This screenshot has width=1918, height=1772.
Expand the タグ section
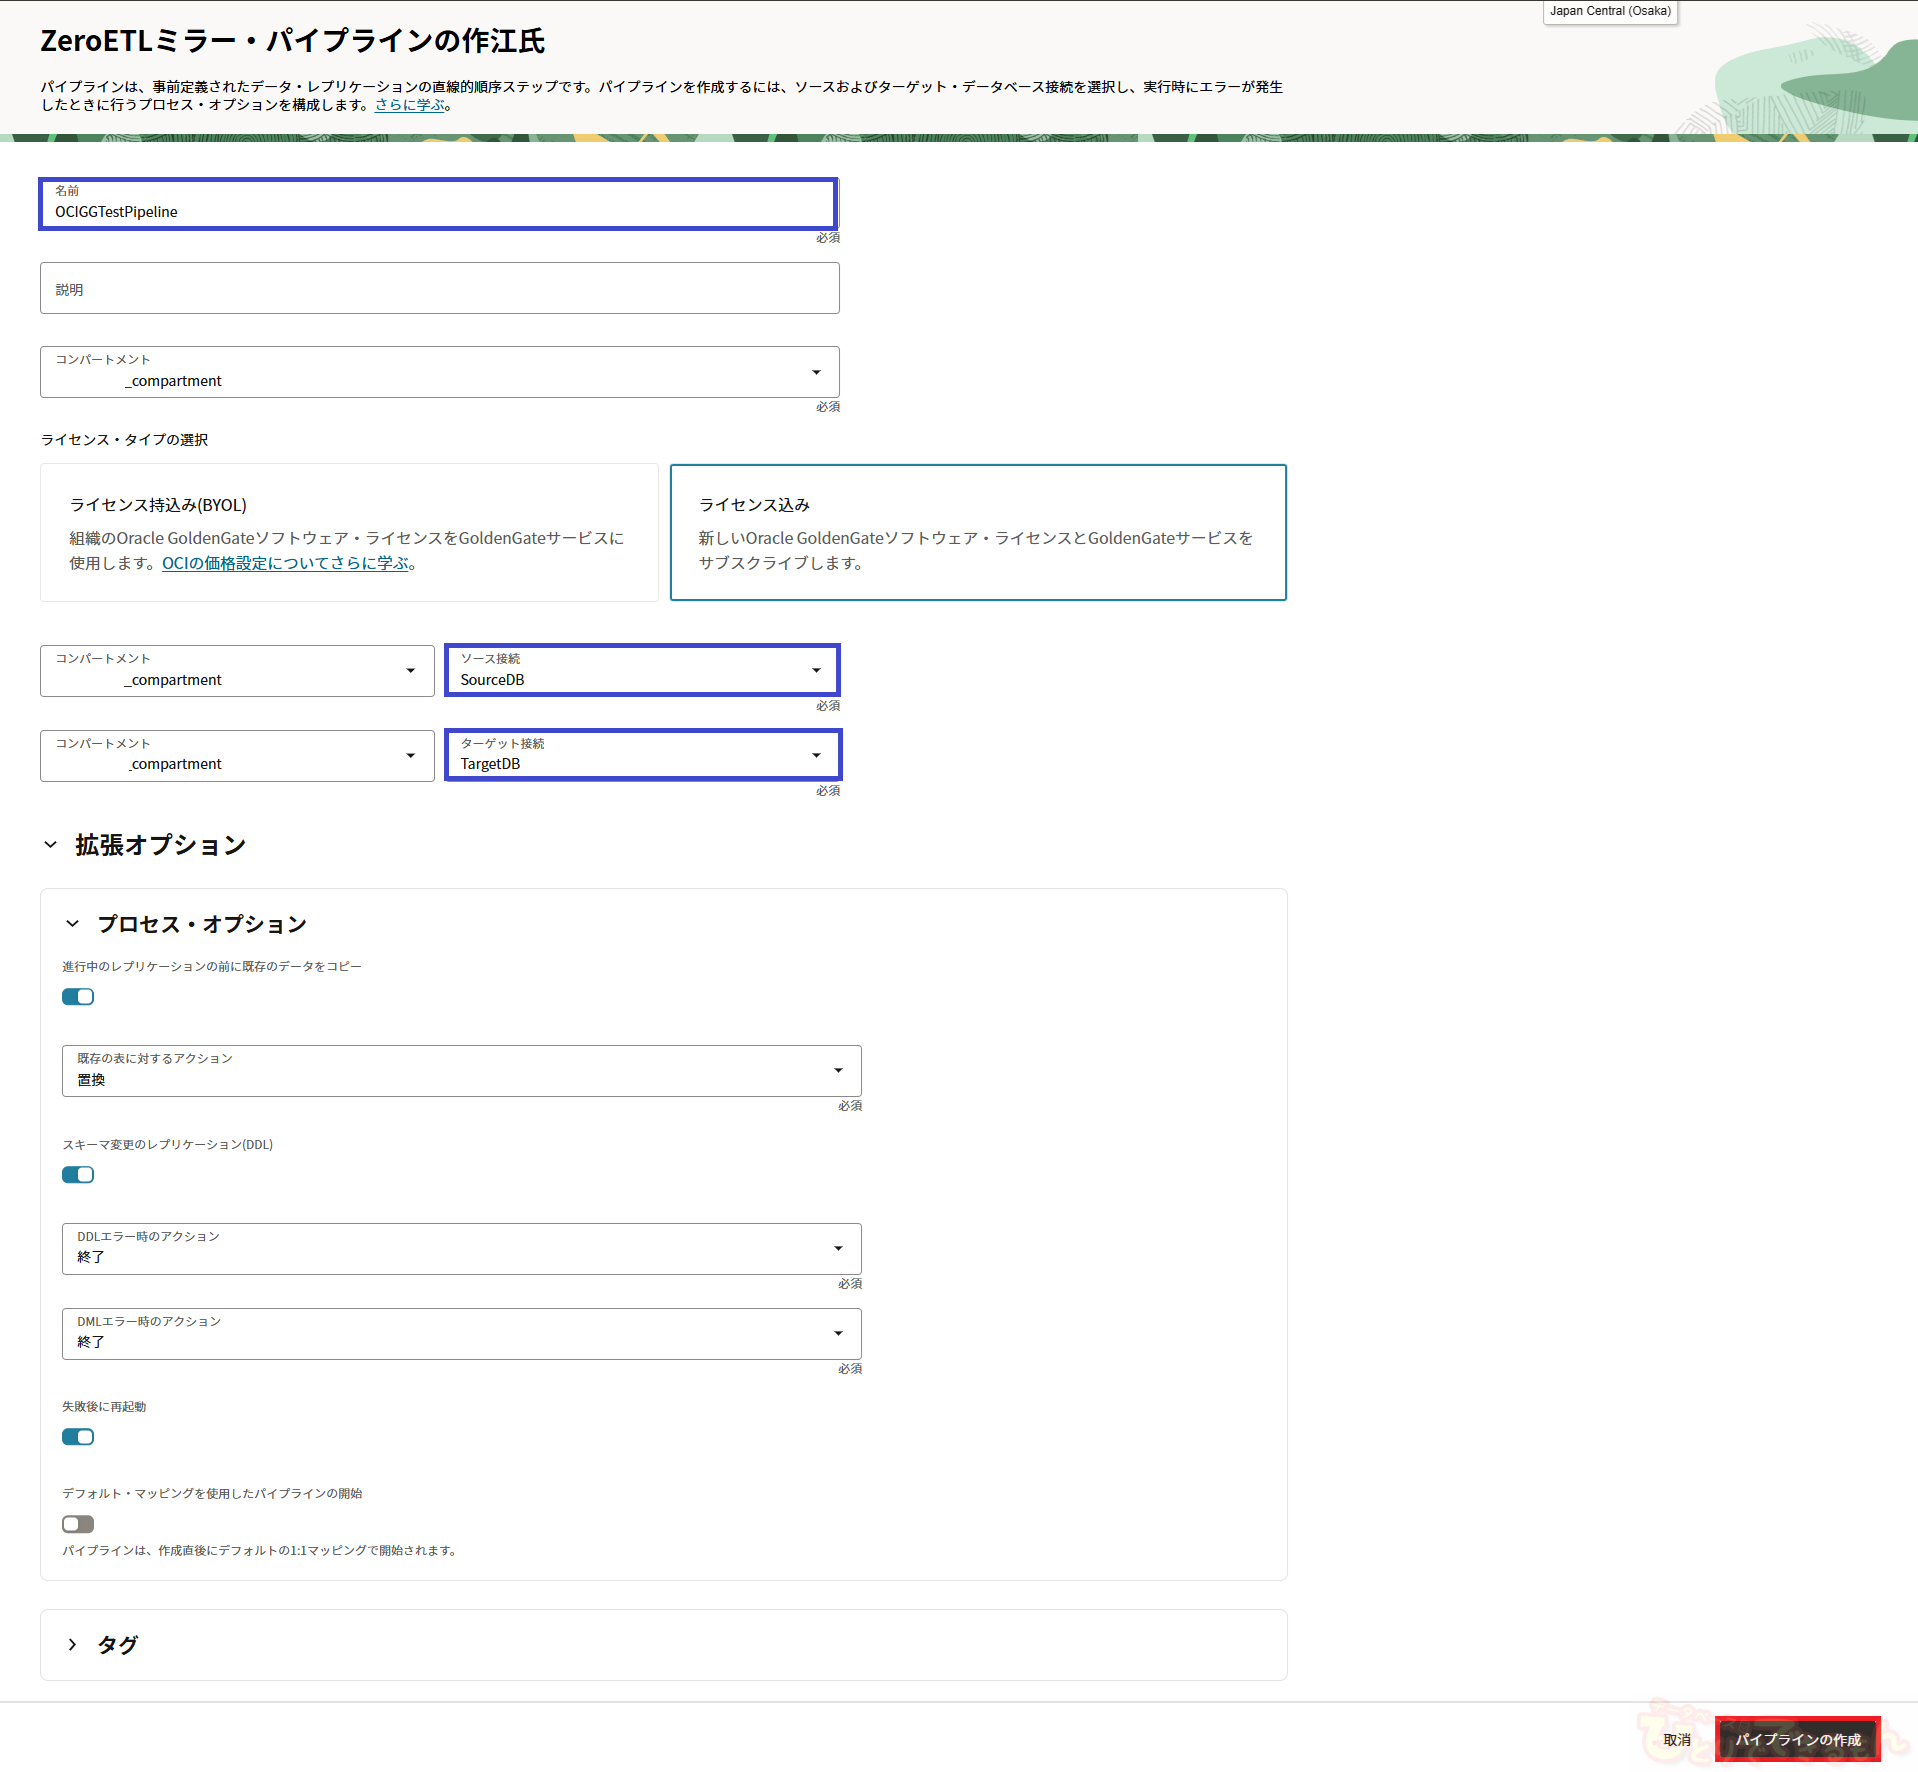pos(72,1645)
